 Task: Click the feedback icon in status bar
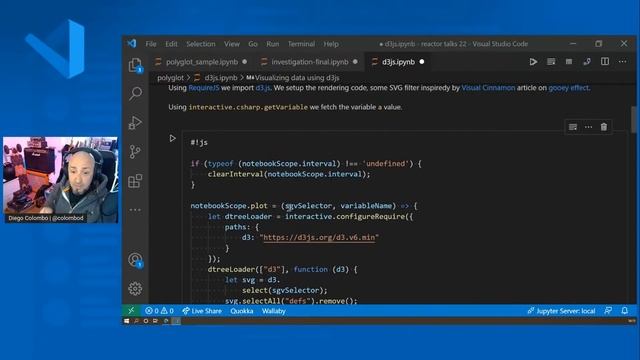(608, 311)
